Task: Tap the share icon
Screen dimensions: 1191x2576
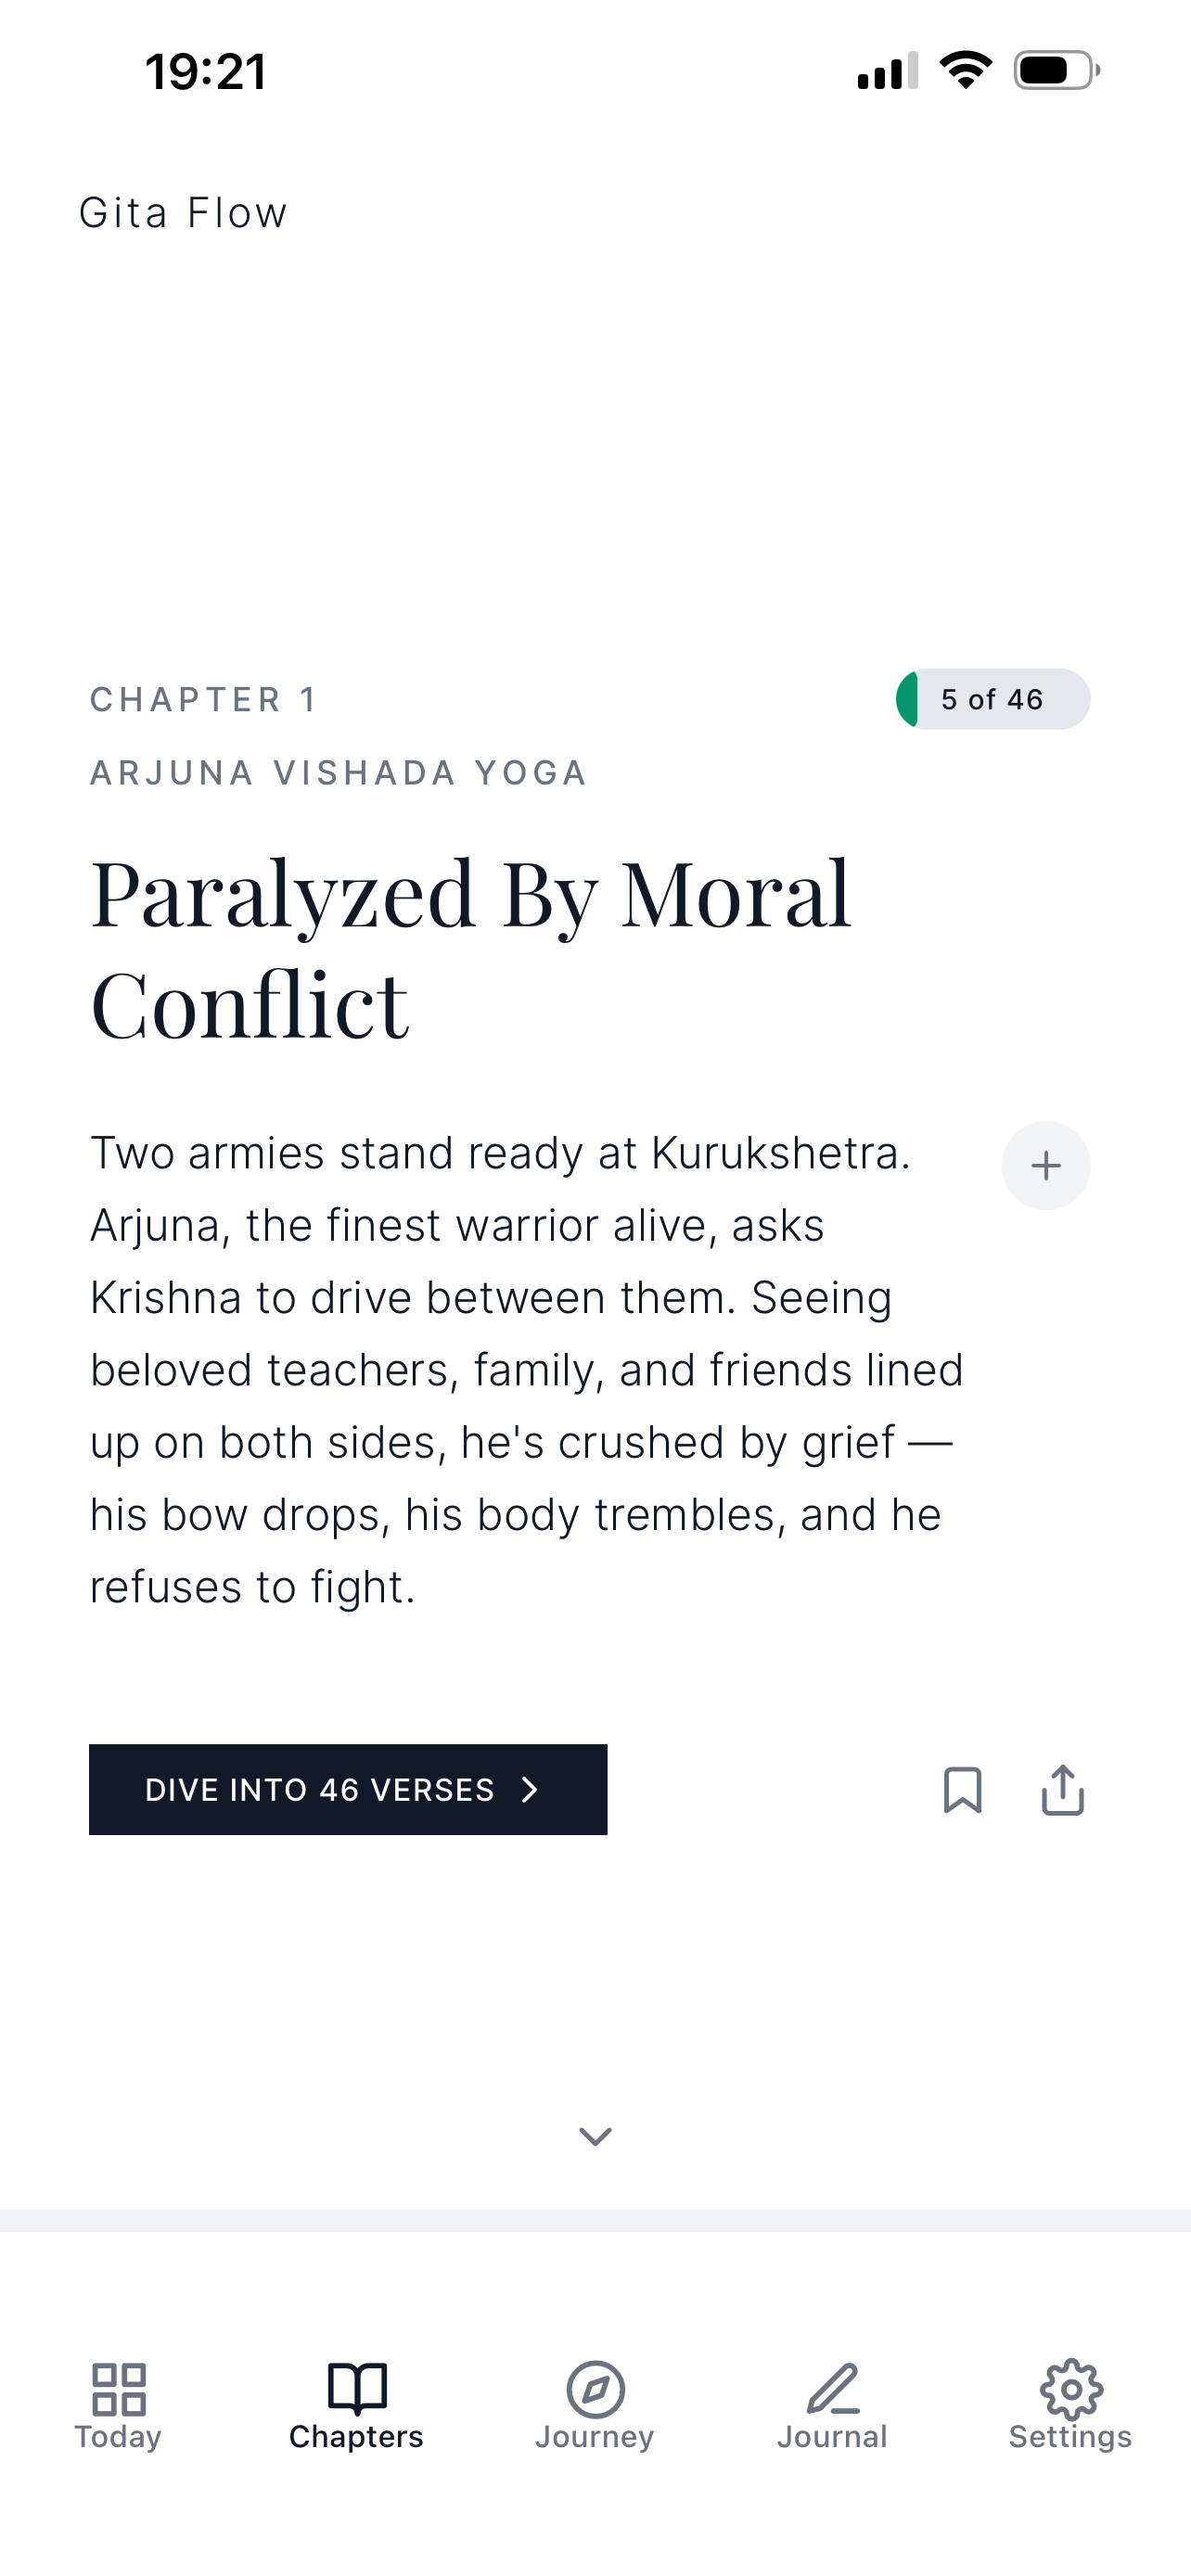Action: [x=1062, y=1790]
